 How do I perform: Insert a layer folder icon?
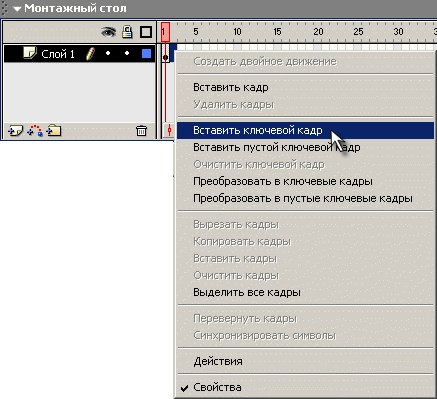(54, 131)
